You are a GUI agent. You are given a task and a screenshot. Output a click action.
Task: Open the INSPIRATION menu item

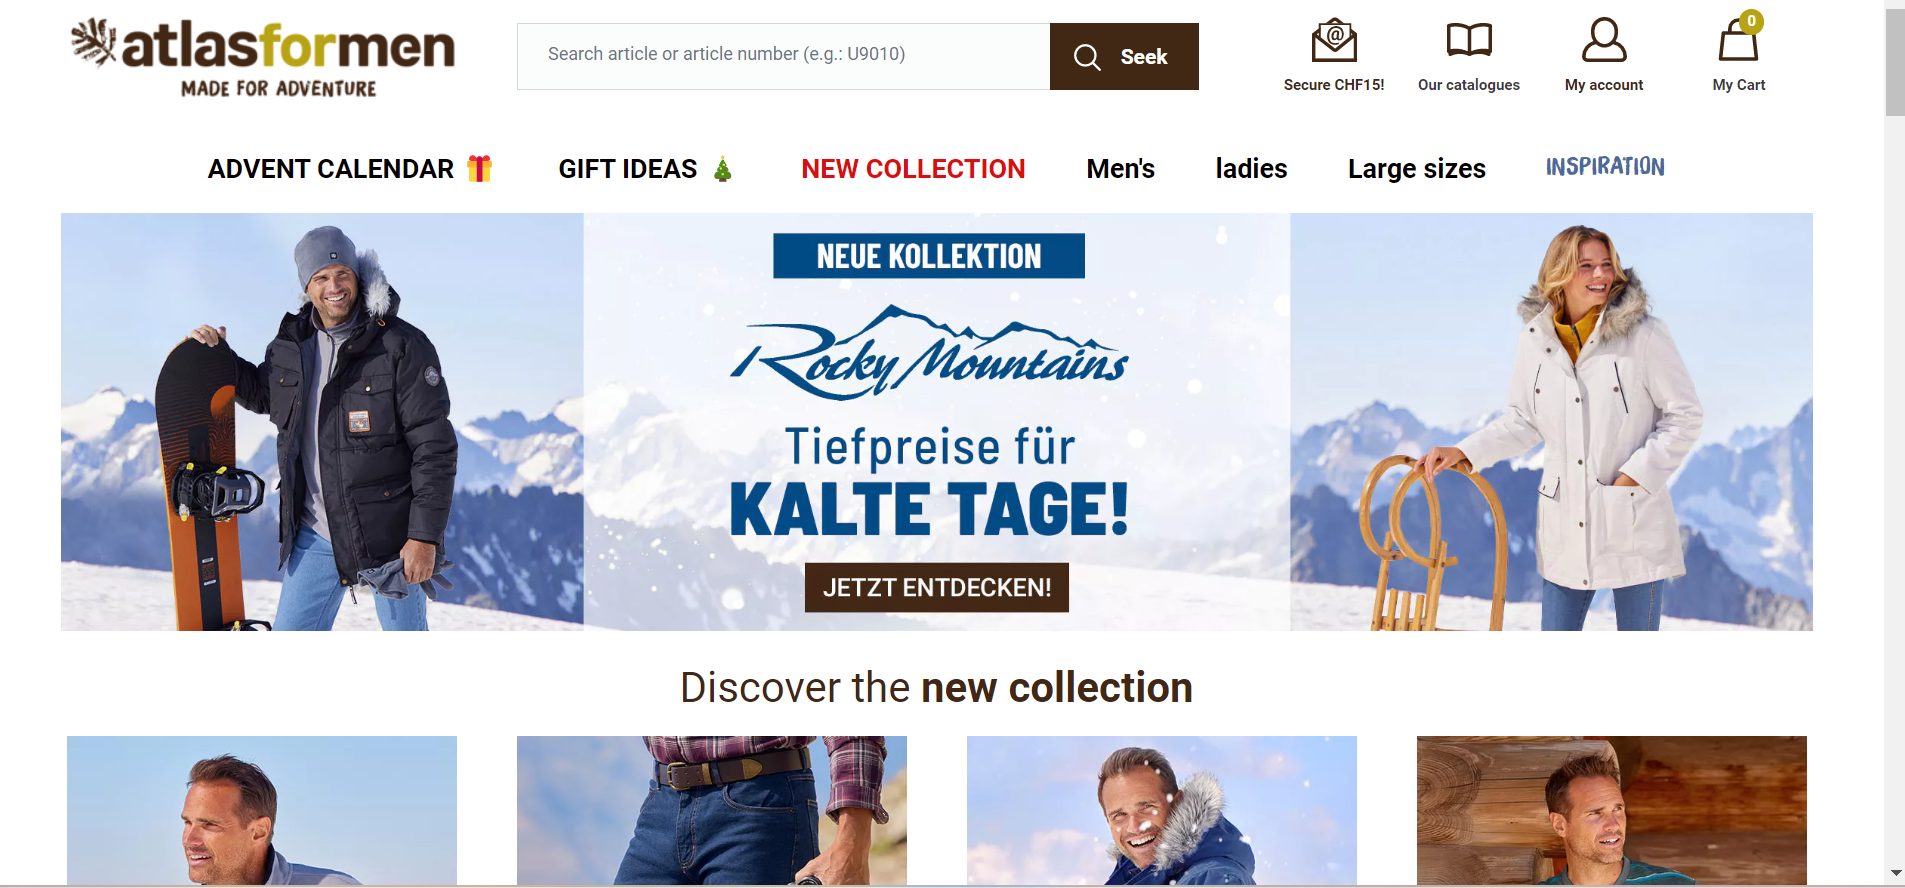click(x=1605, y=167)
